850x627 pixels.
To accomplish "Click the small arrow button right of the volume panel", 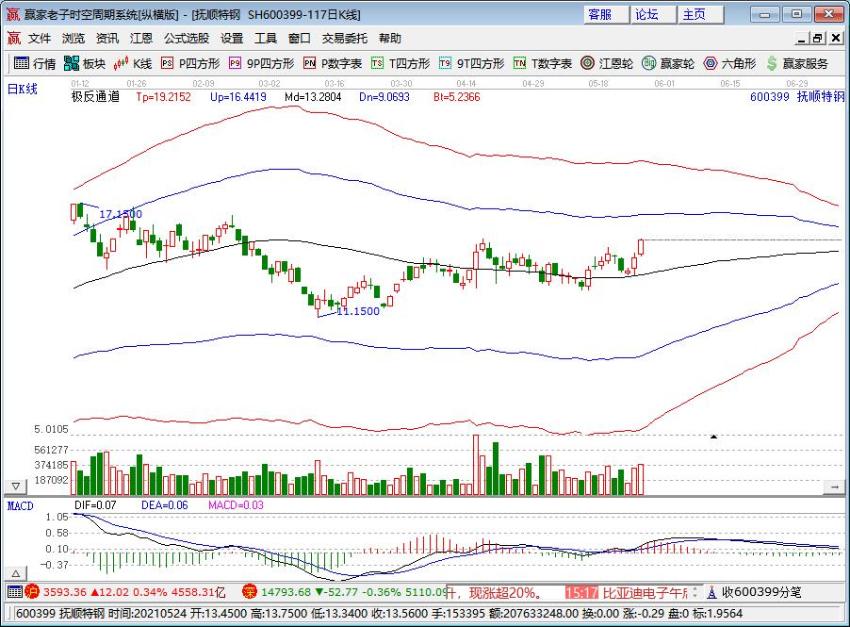I will pos(834,488).
